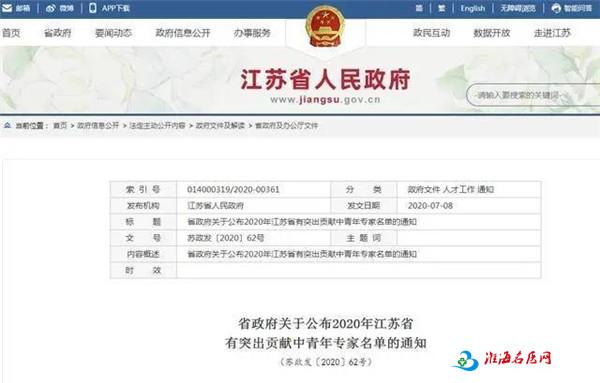
Task: Open the 政民互动 menu
Action: click(x=431, y=33)
